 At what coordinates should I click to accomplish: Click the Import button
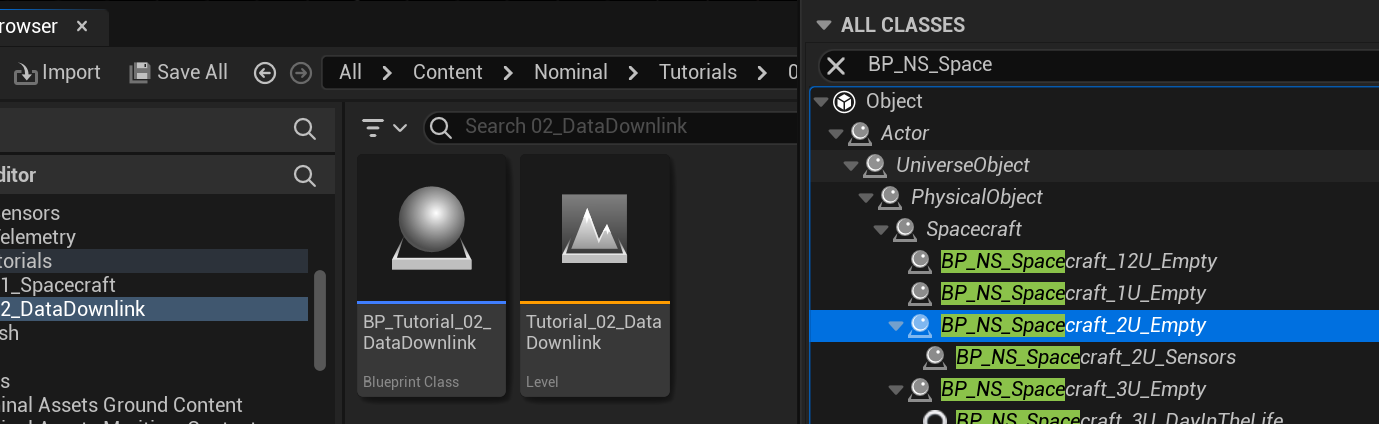57,72
